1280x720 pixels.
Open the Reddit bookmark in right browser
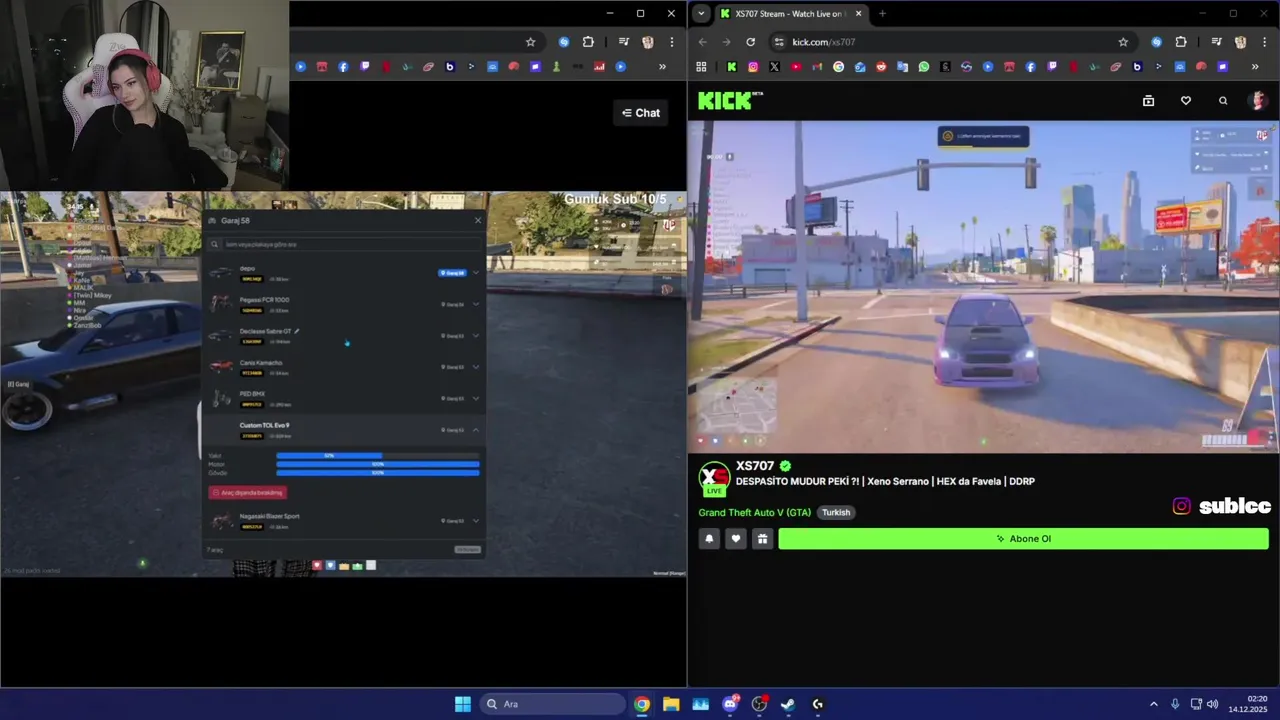(881, 67)
